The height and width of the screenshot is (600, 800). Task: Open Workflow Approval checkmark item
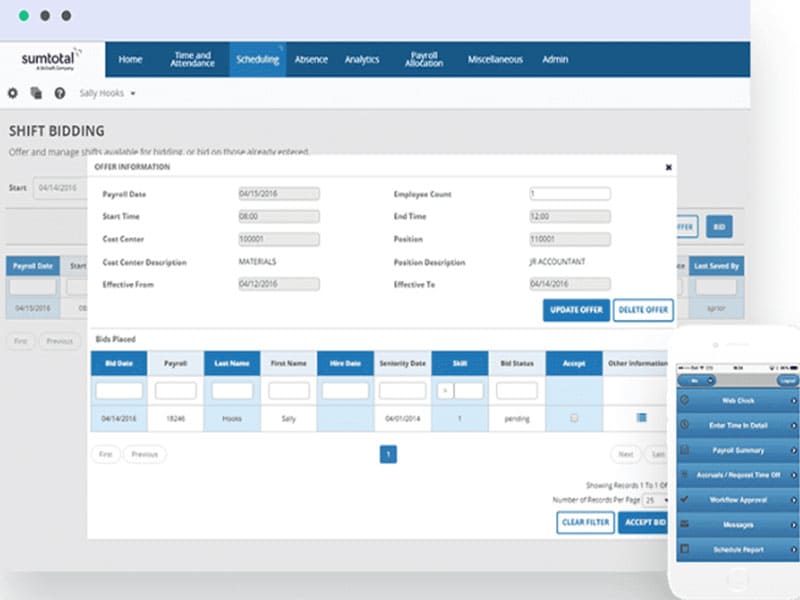tap(740, 500)
